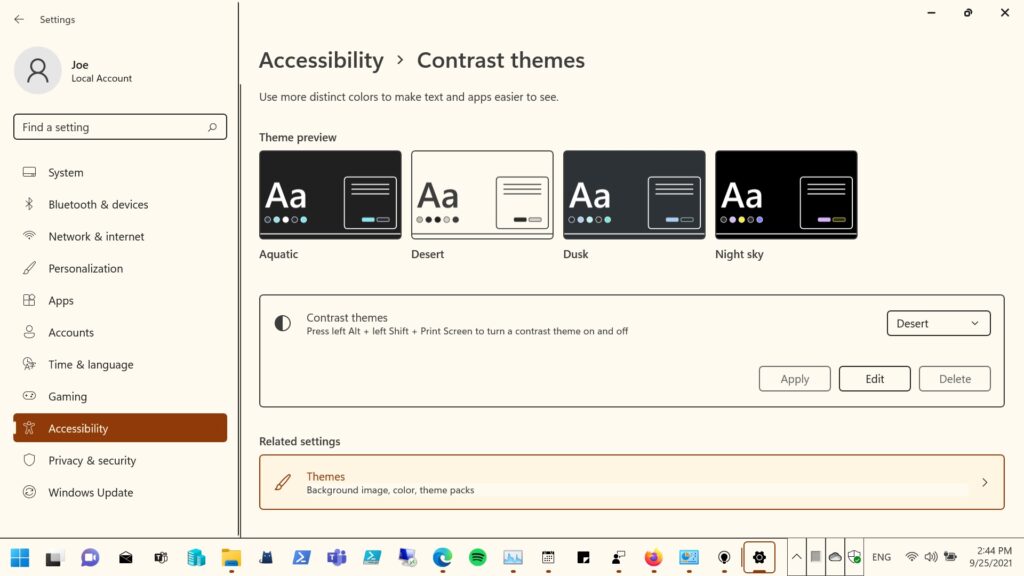This screenshot has height=576, width=1024.
Task: Pick the Dusk theme preview
Action: tap(634, 195)
